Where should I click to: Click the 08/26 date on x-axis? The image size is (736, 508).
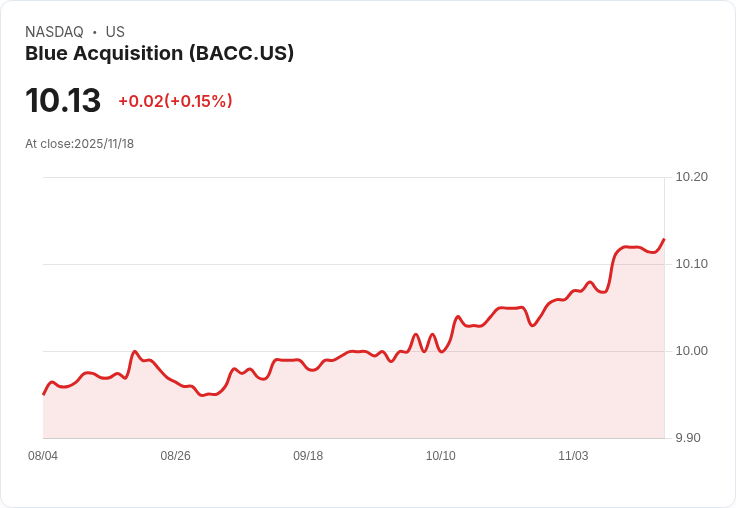click(x=175, y=456)
